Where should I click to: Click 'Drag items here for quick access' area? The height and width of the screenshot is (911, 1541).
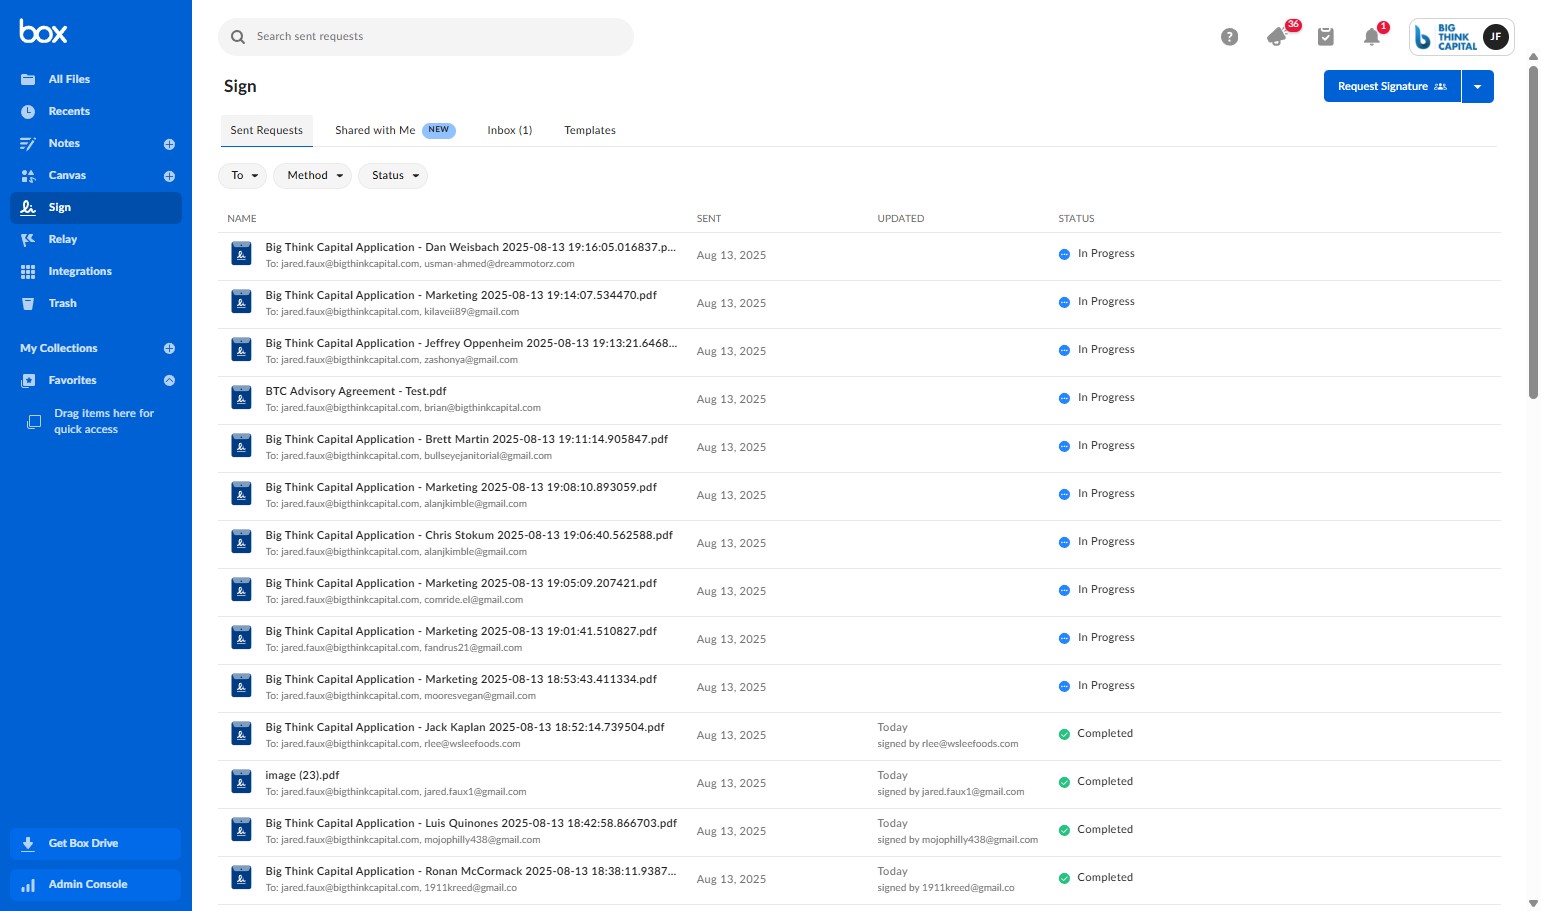click(96, 421)
